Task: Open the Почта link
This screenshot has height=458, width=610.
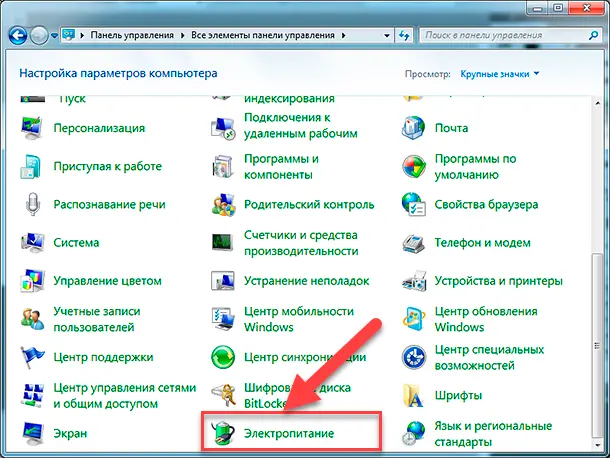Action: (451, 128)
